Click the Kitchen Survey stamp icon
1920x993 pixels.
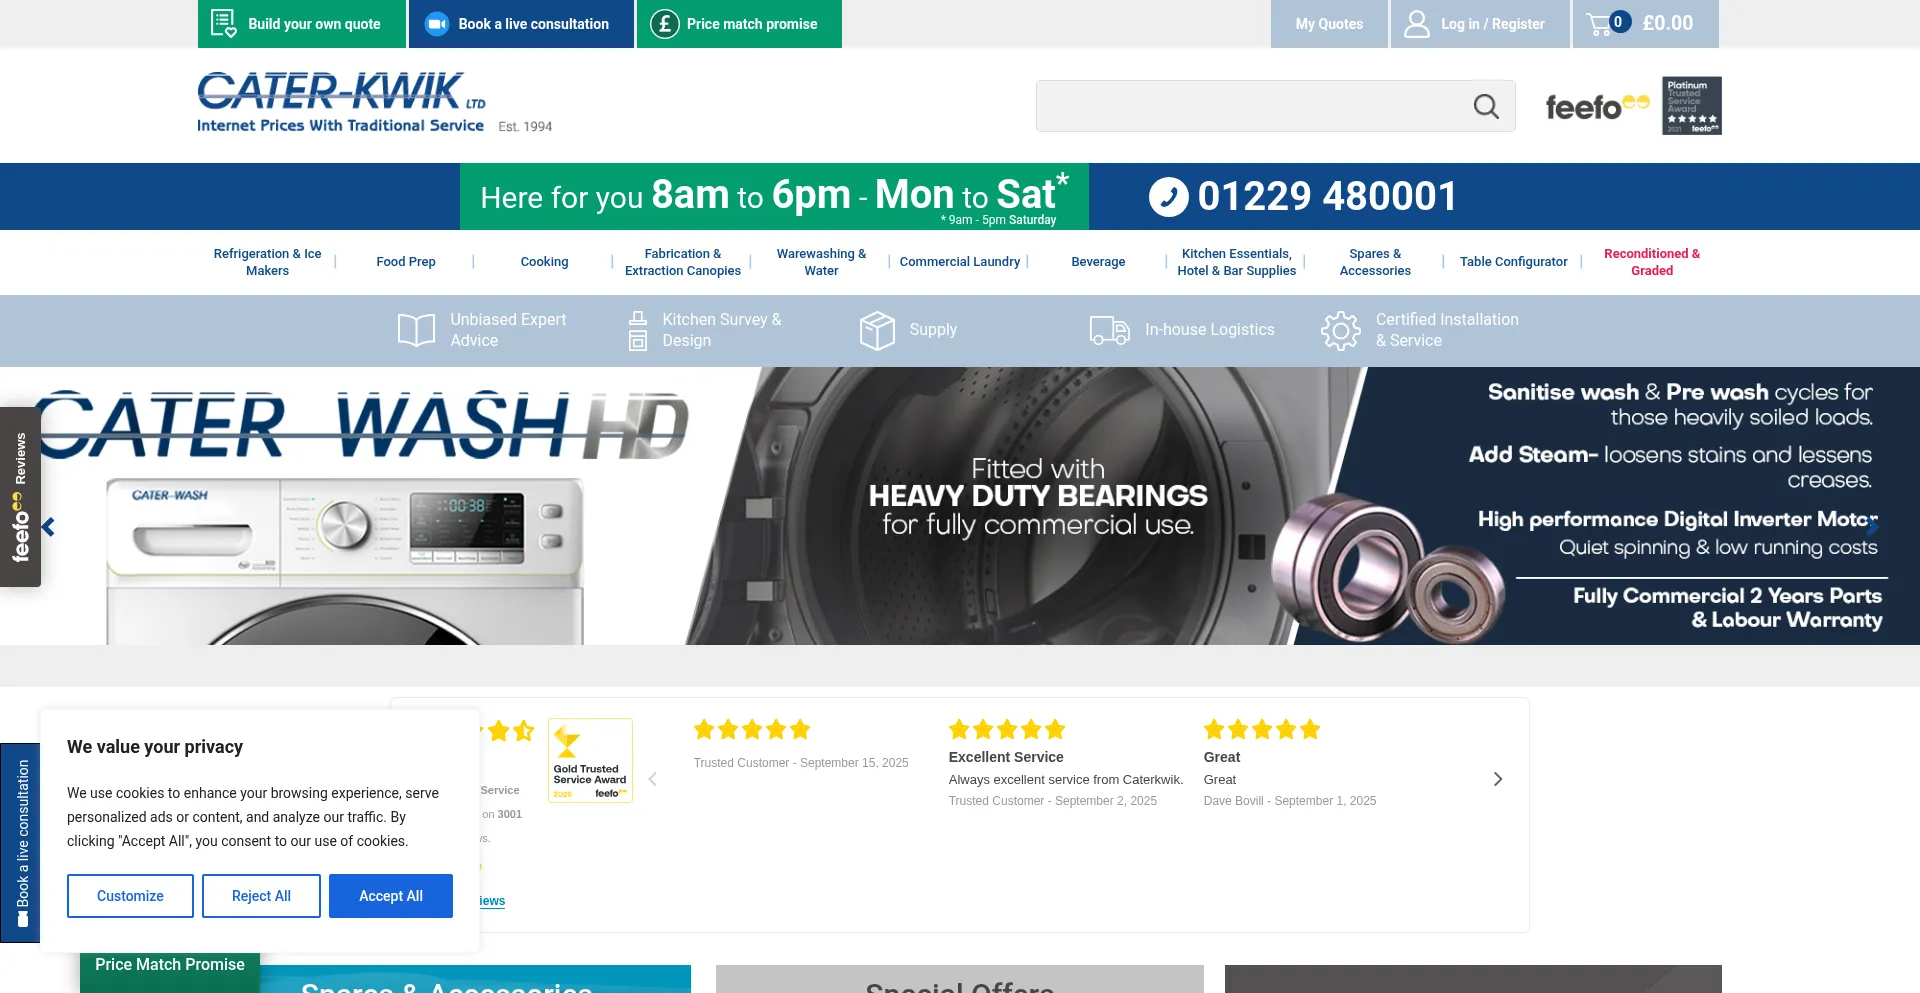click(637, 330)
